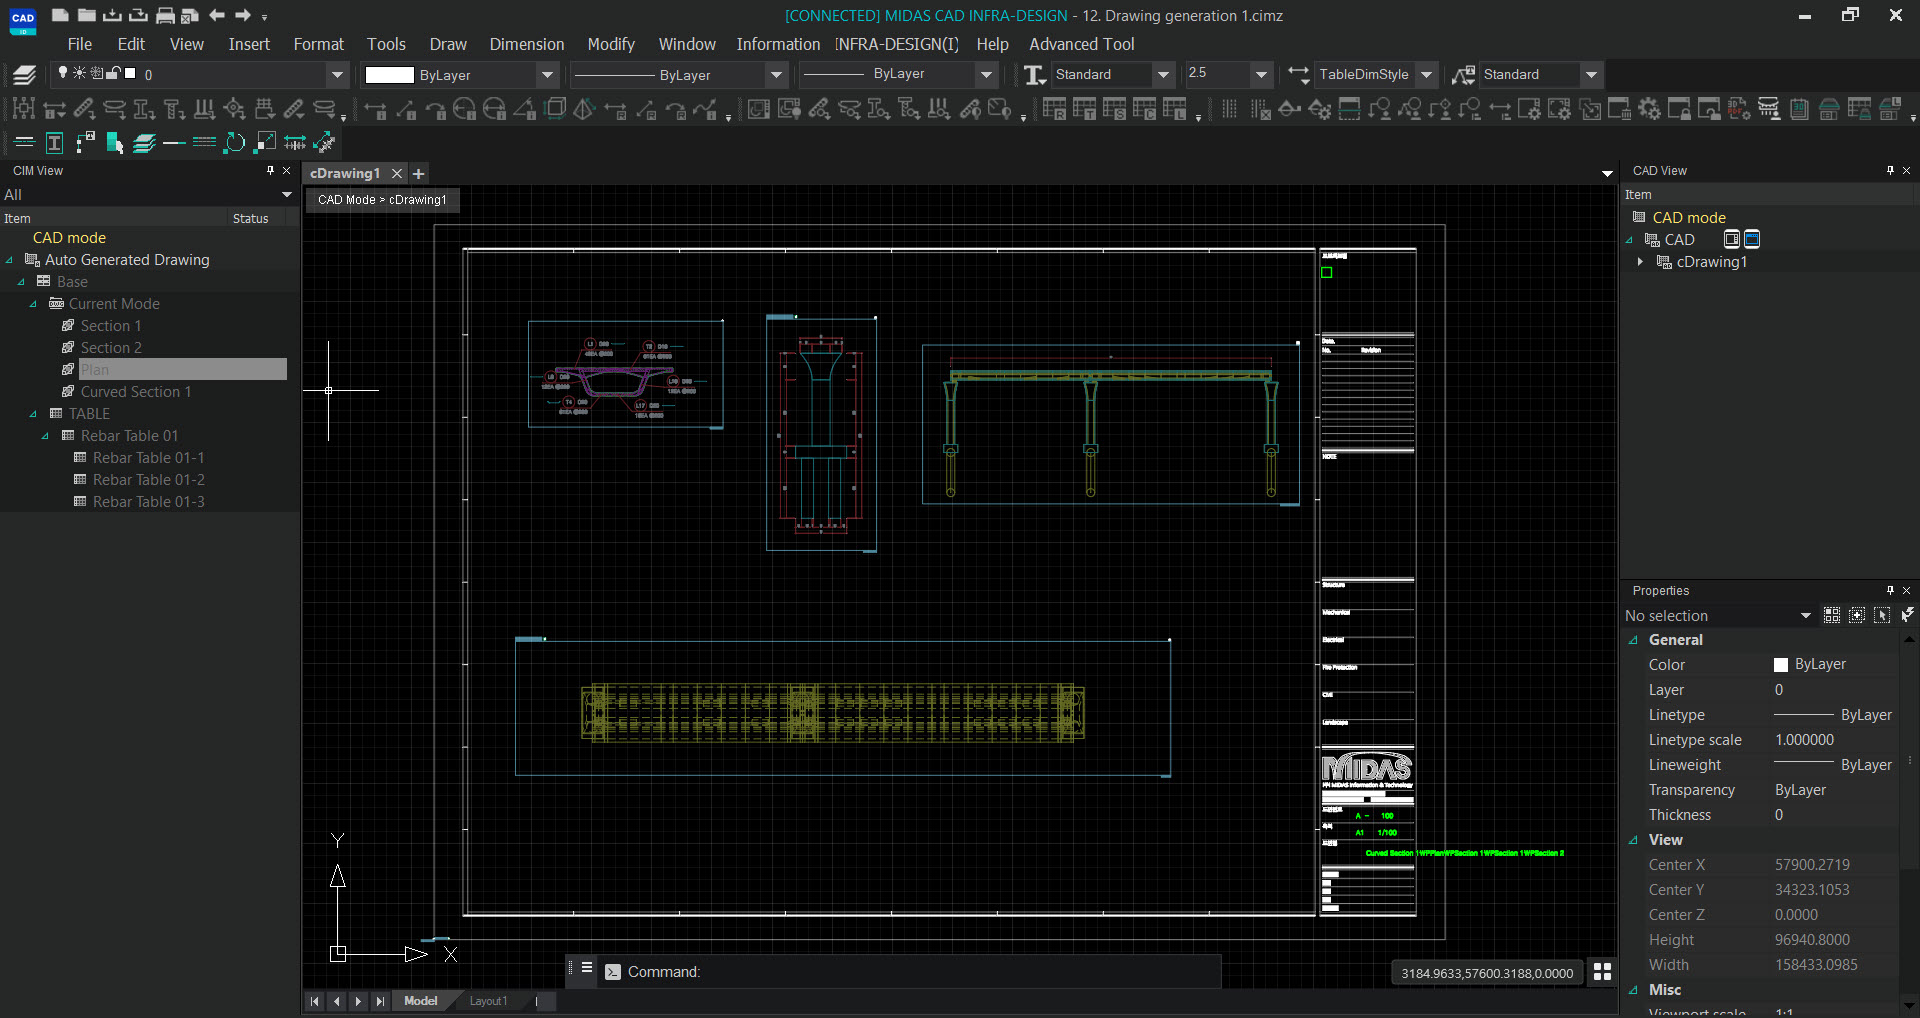Click the double-gear settings toolbar icon
Viewport: 1920px width, 1018px height.
1649,109
